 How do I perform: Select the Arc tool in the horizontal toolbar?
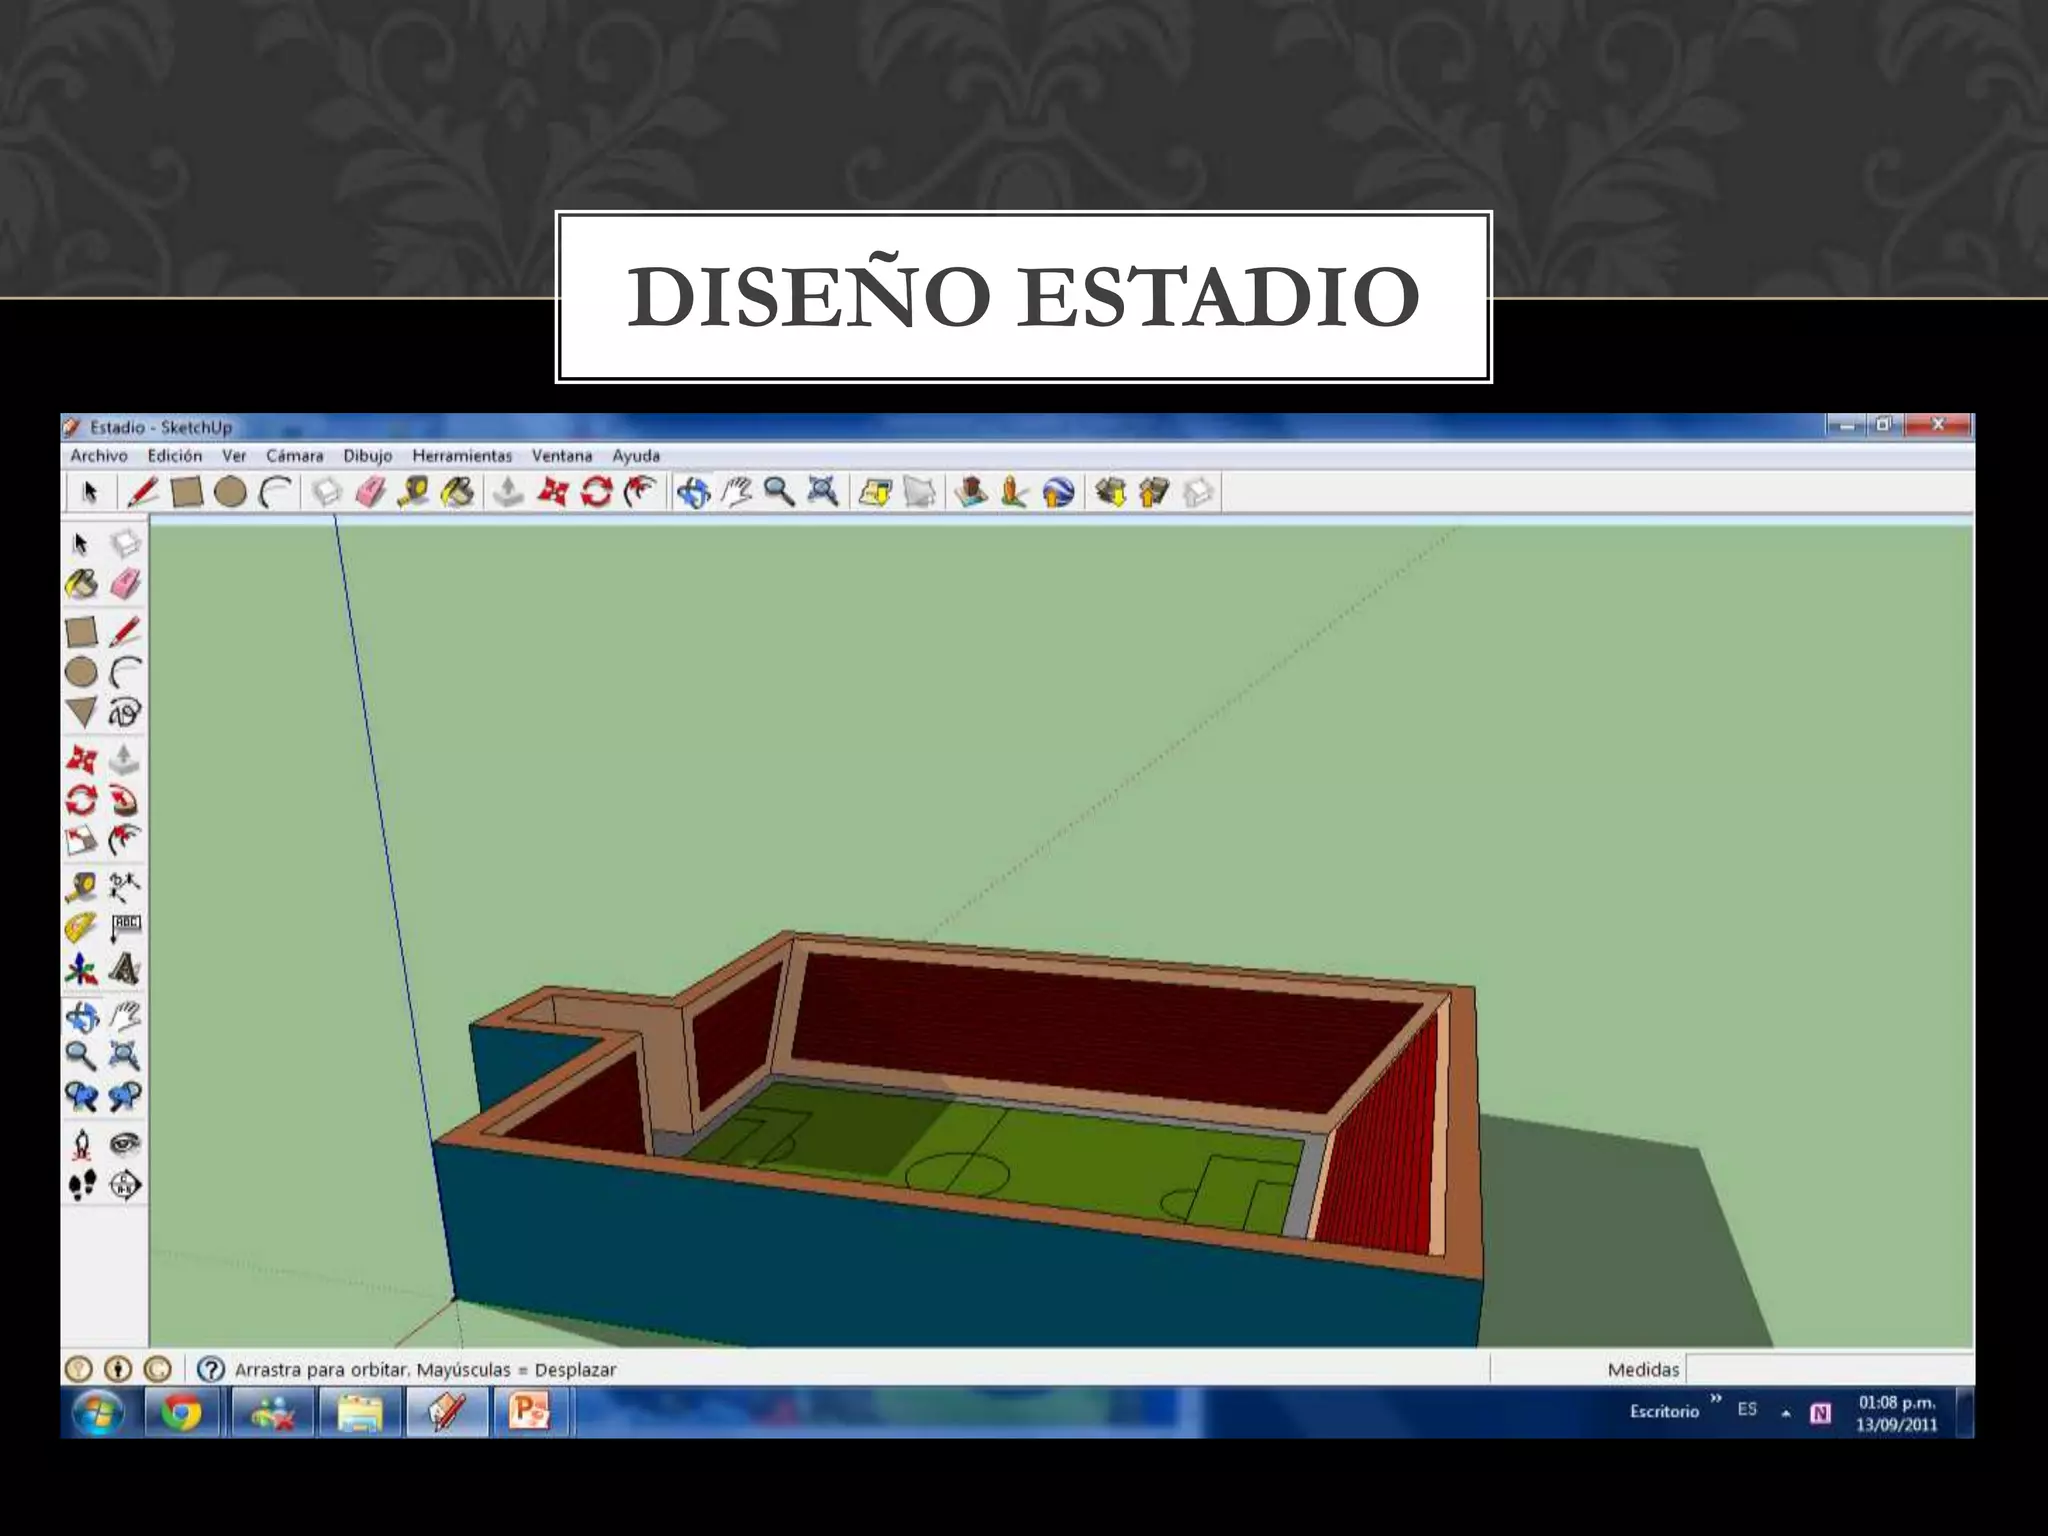click(275, 492)
